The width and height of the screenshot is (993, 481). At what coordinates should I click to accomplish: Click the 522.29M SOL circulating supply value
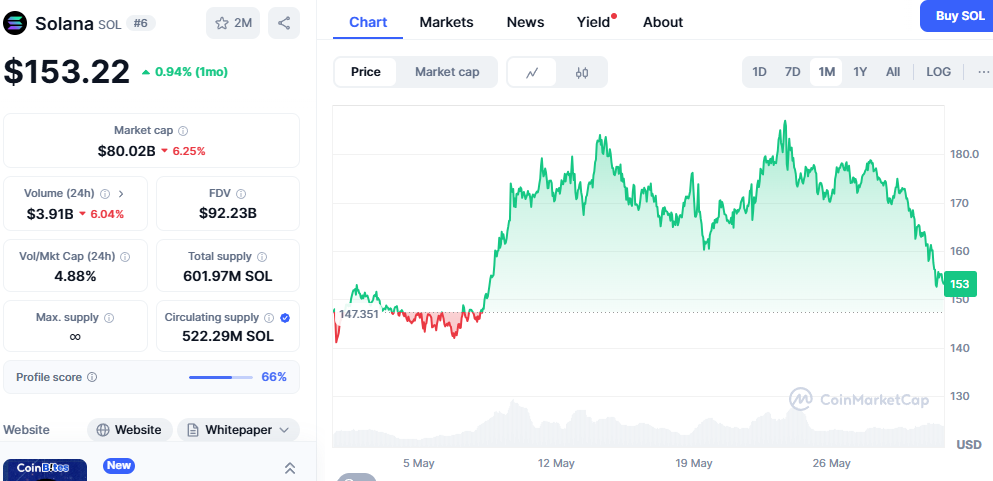click(228, 336)
